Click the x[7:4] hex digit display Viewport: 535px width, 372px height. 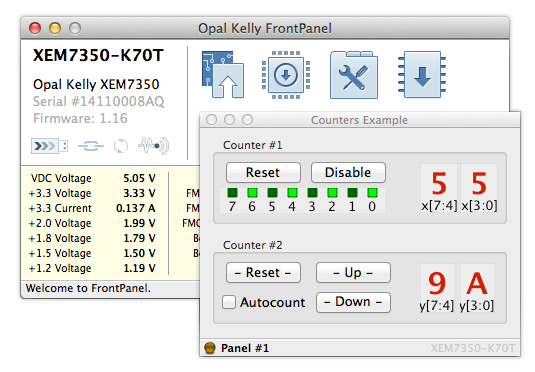point(439,188)
